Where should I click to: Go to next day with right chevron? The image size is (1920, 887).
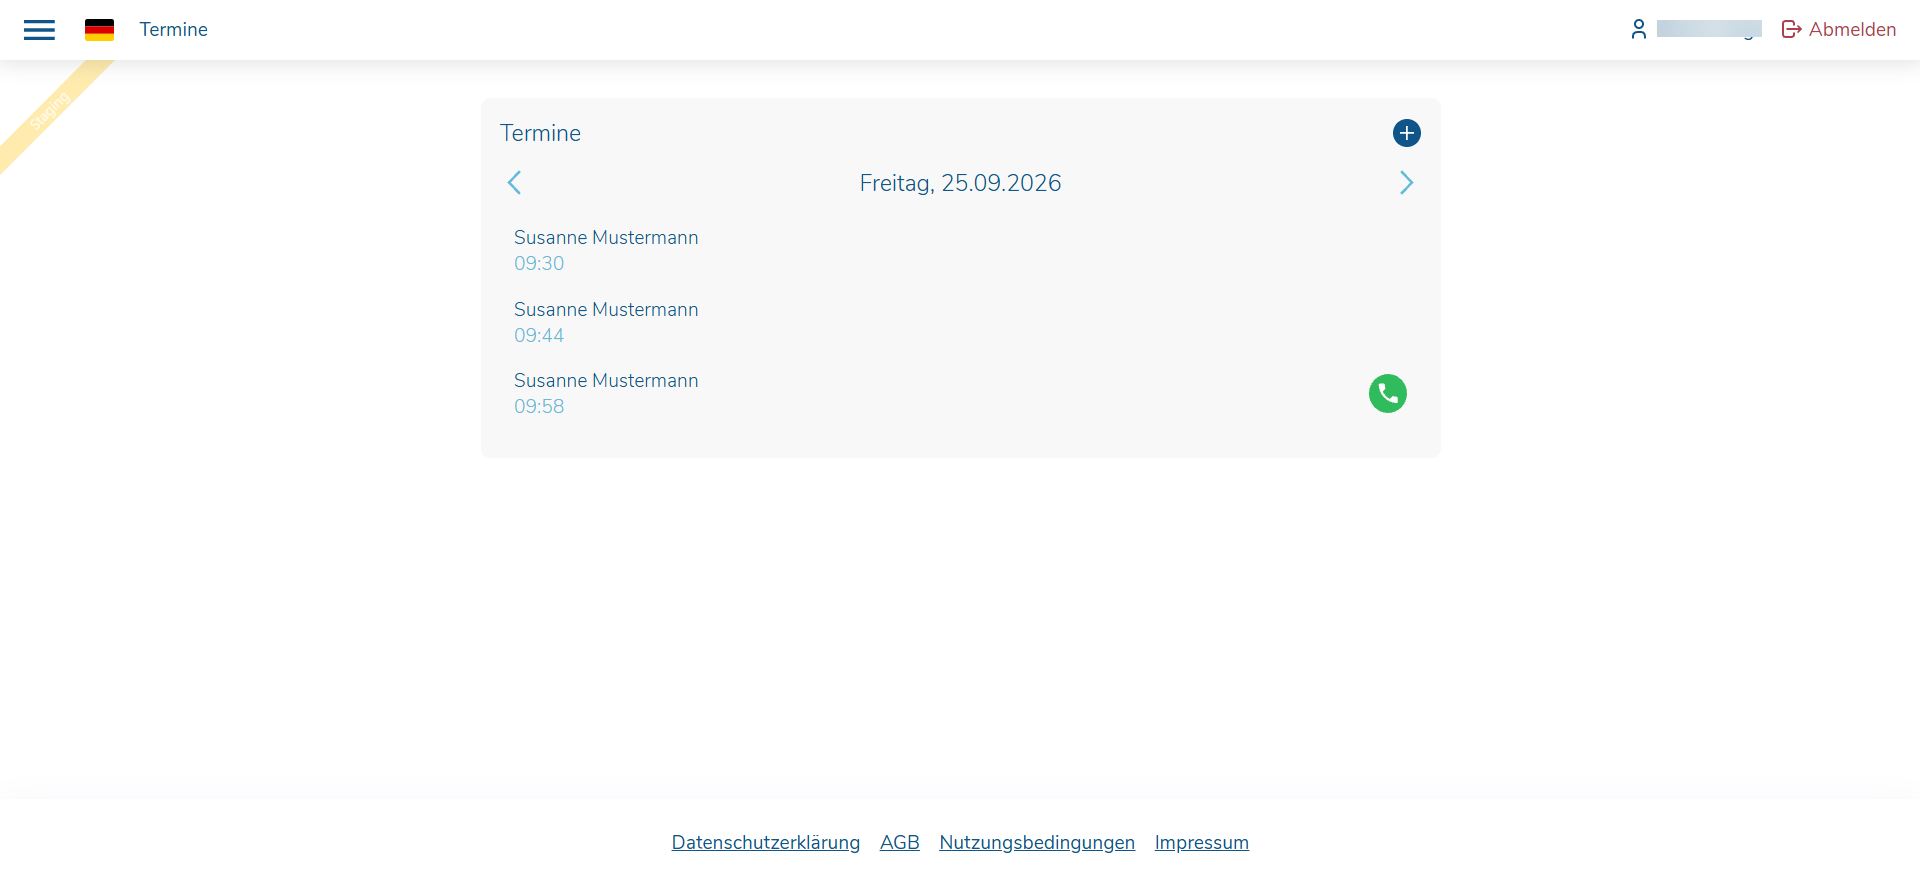click(x=1406, y=183)
